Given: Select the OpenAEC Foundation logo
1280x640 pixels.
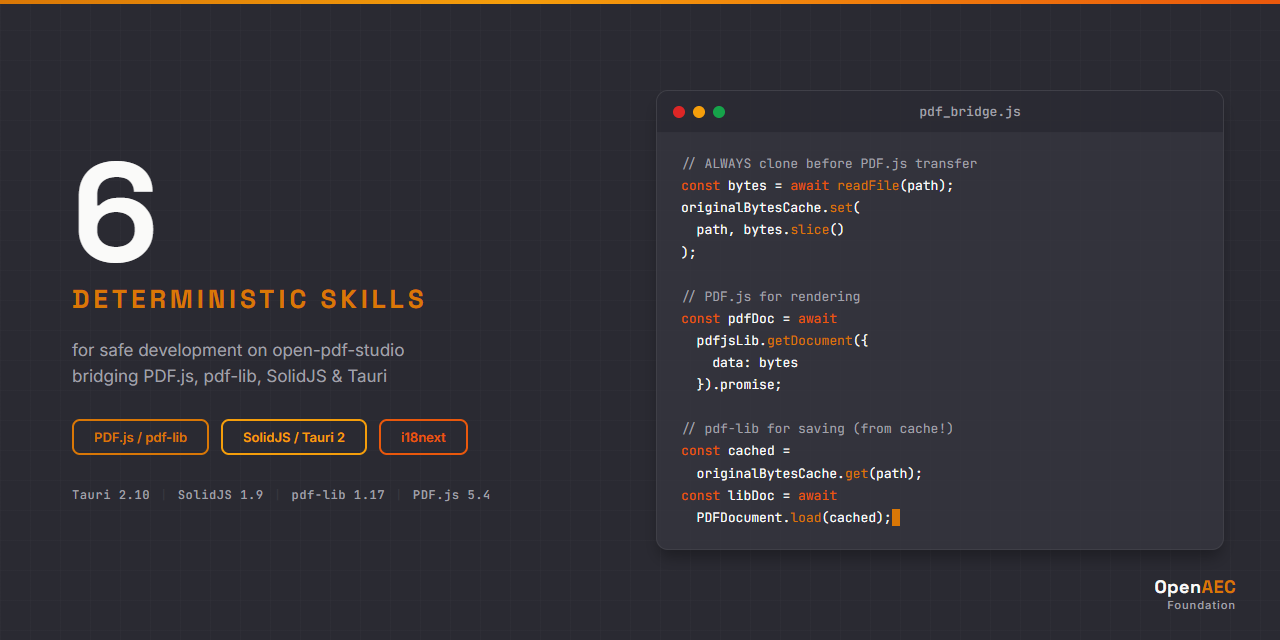Looking at the screenshot, I should point(1194,594).
